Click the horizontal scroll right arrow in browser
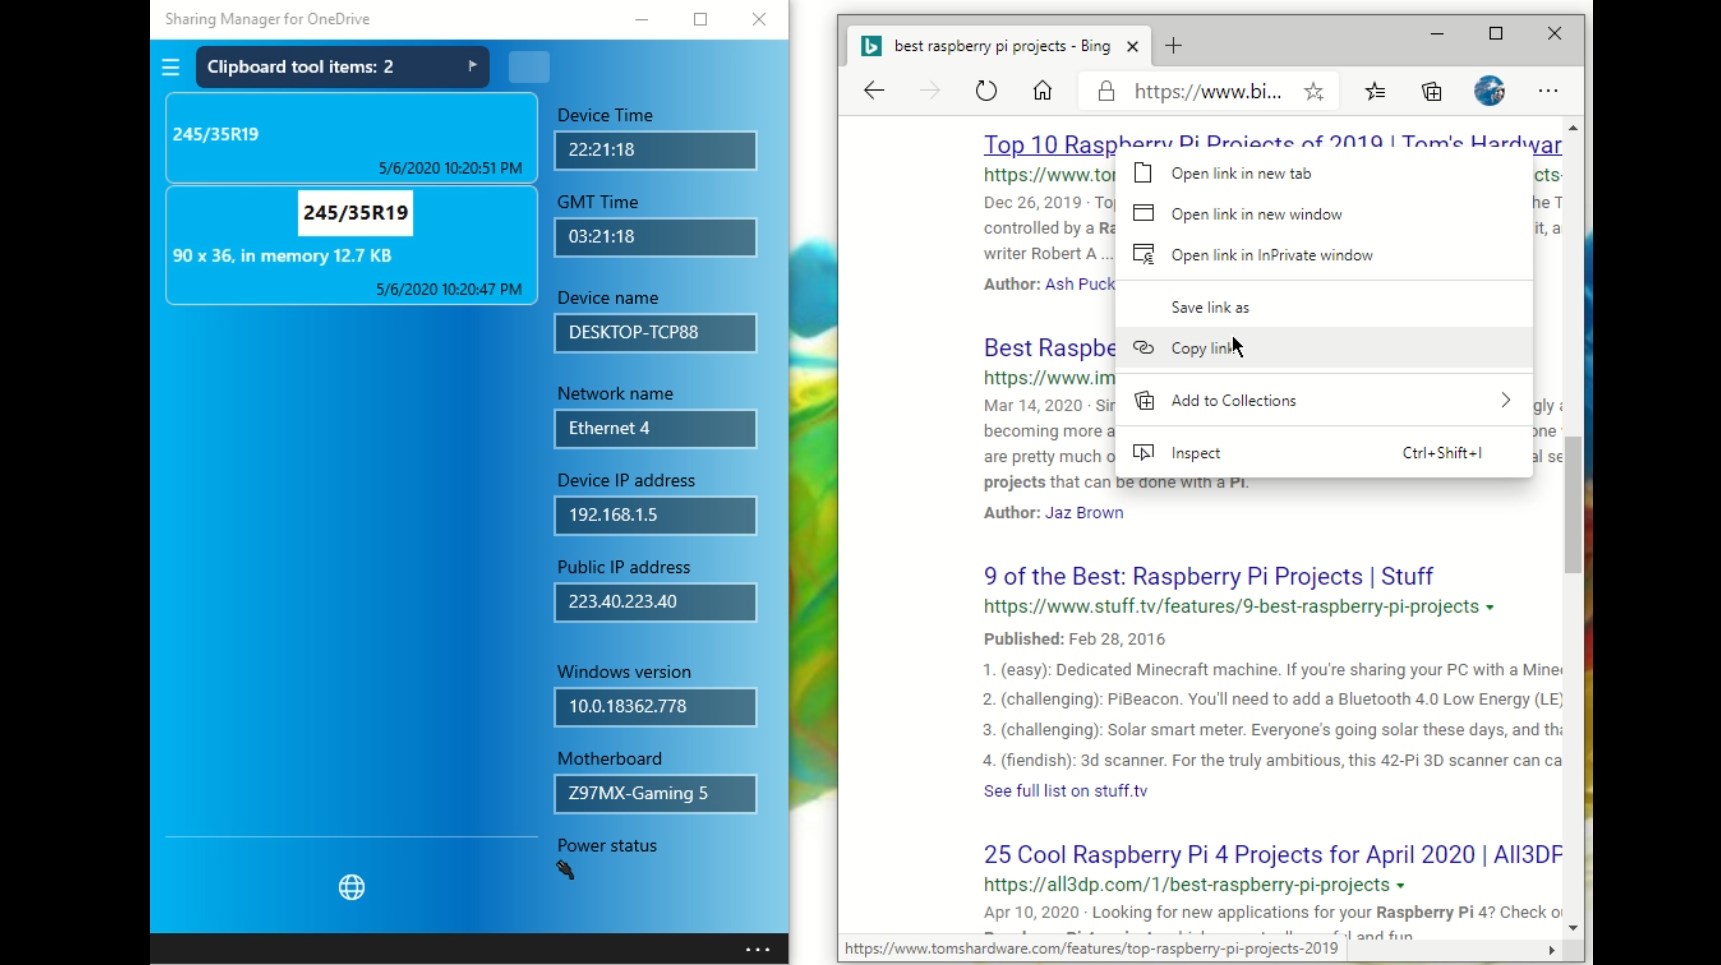 tap(1551, 950)
